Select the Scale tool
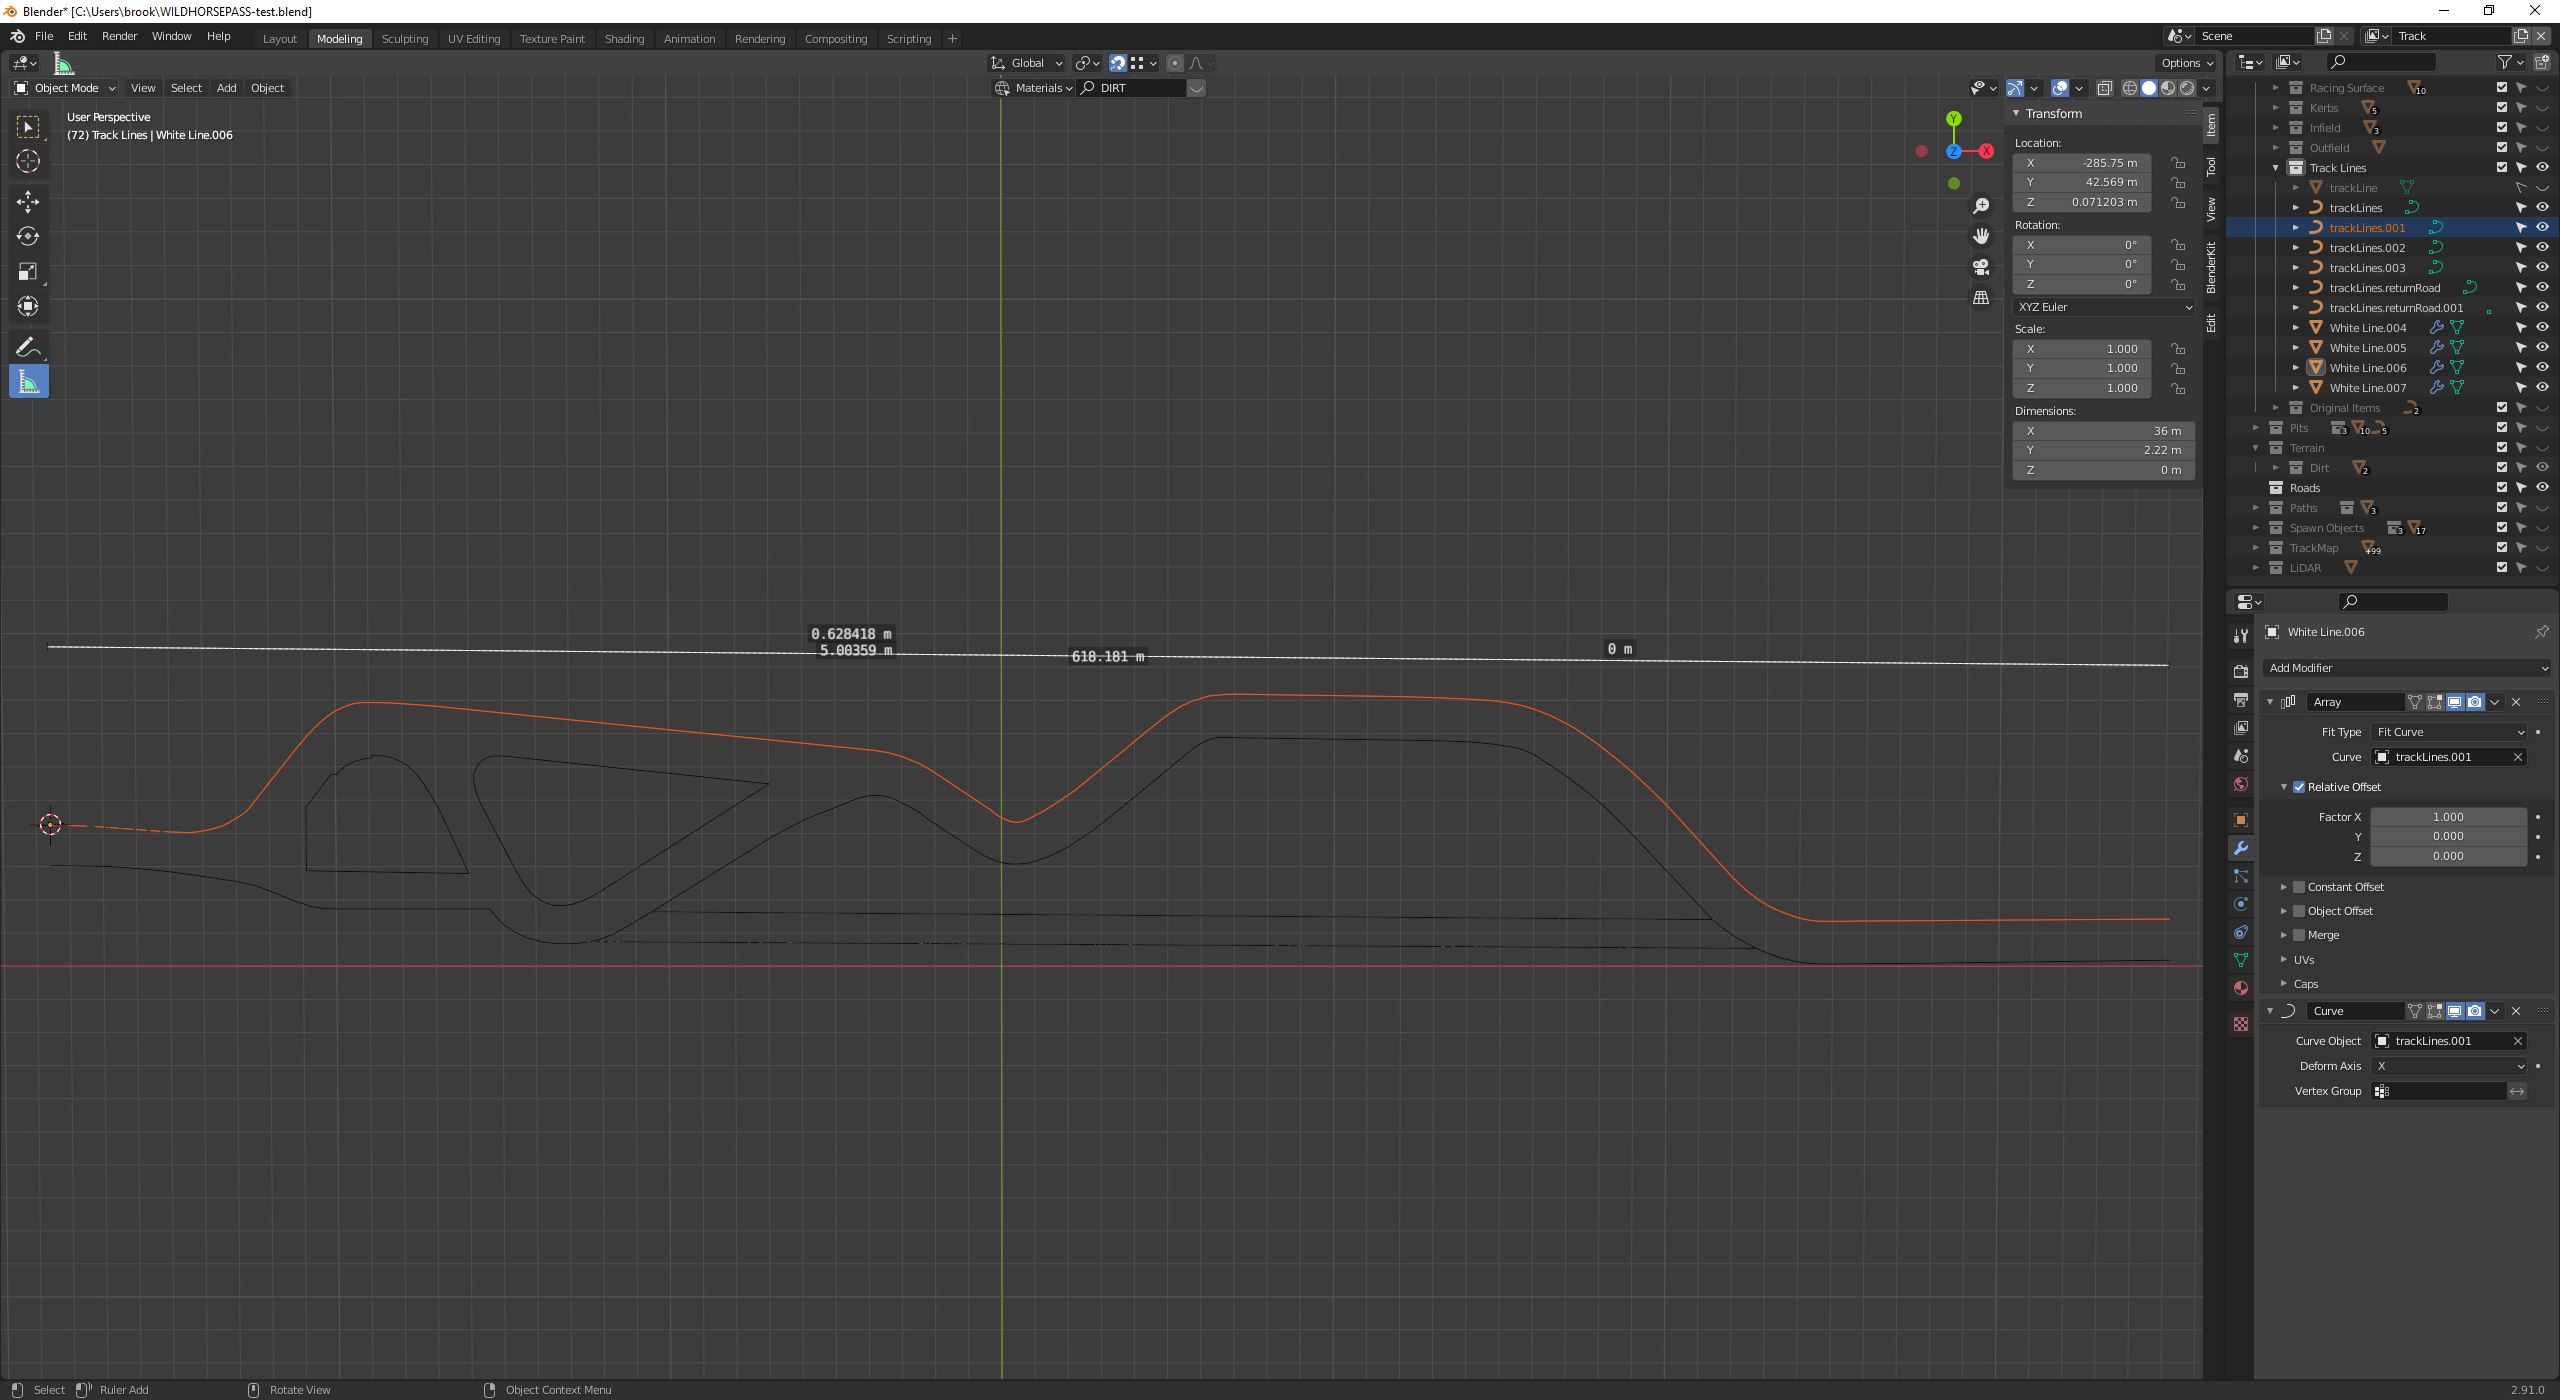2560x1400 pixels. 27,271
